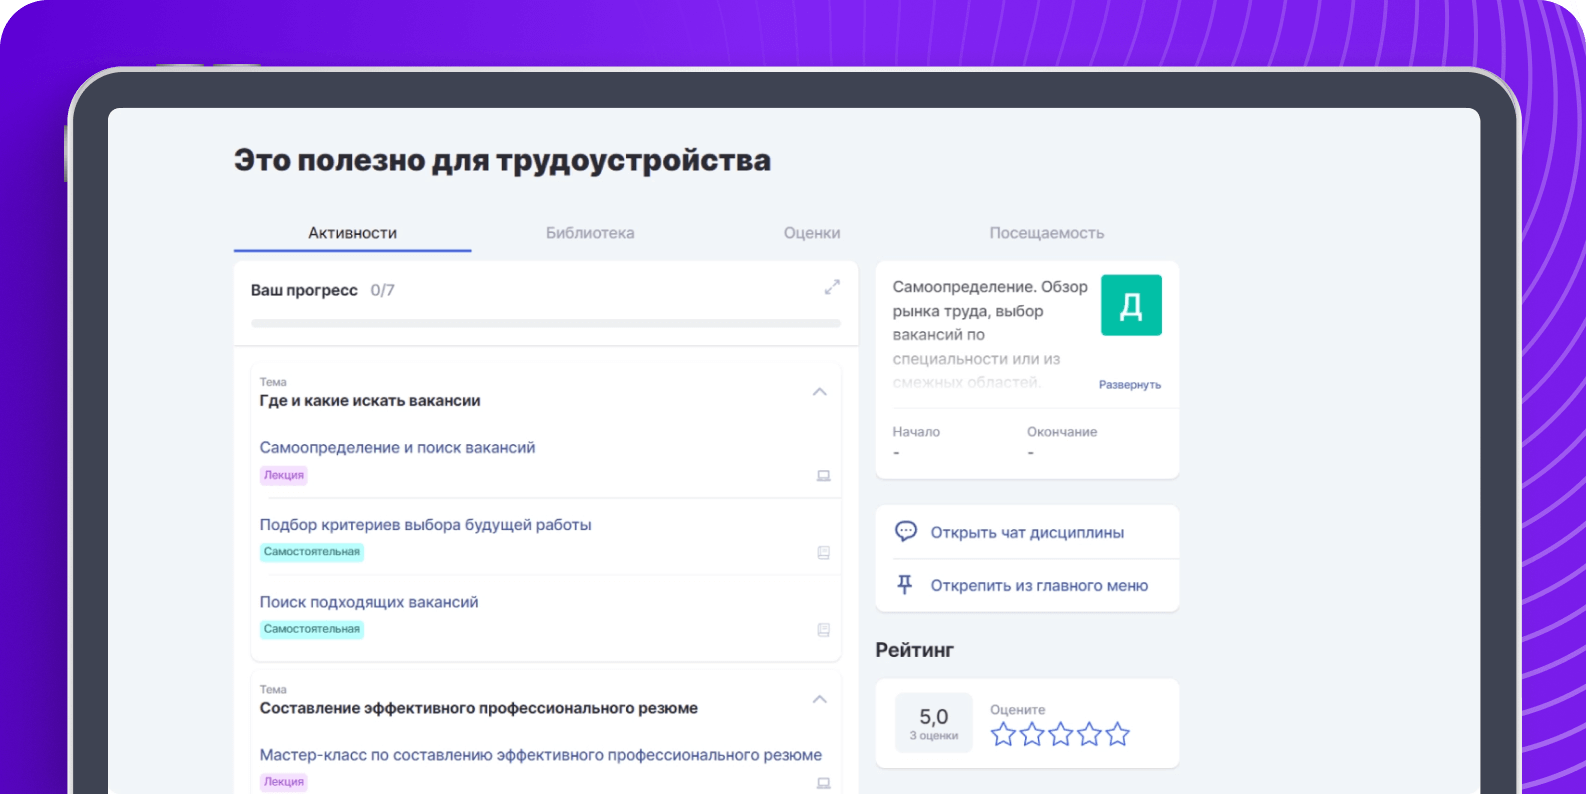Click the Самоопределение. Обзор рынка труда description
This screenshot has width=1586, height=794.
[990, 334]
